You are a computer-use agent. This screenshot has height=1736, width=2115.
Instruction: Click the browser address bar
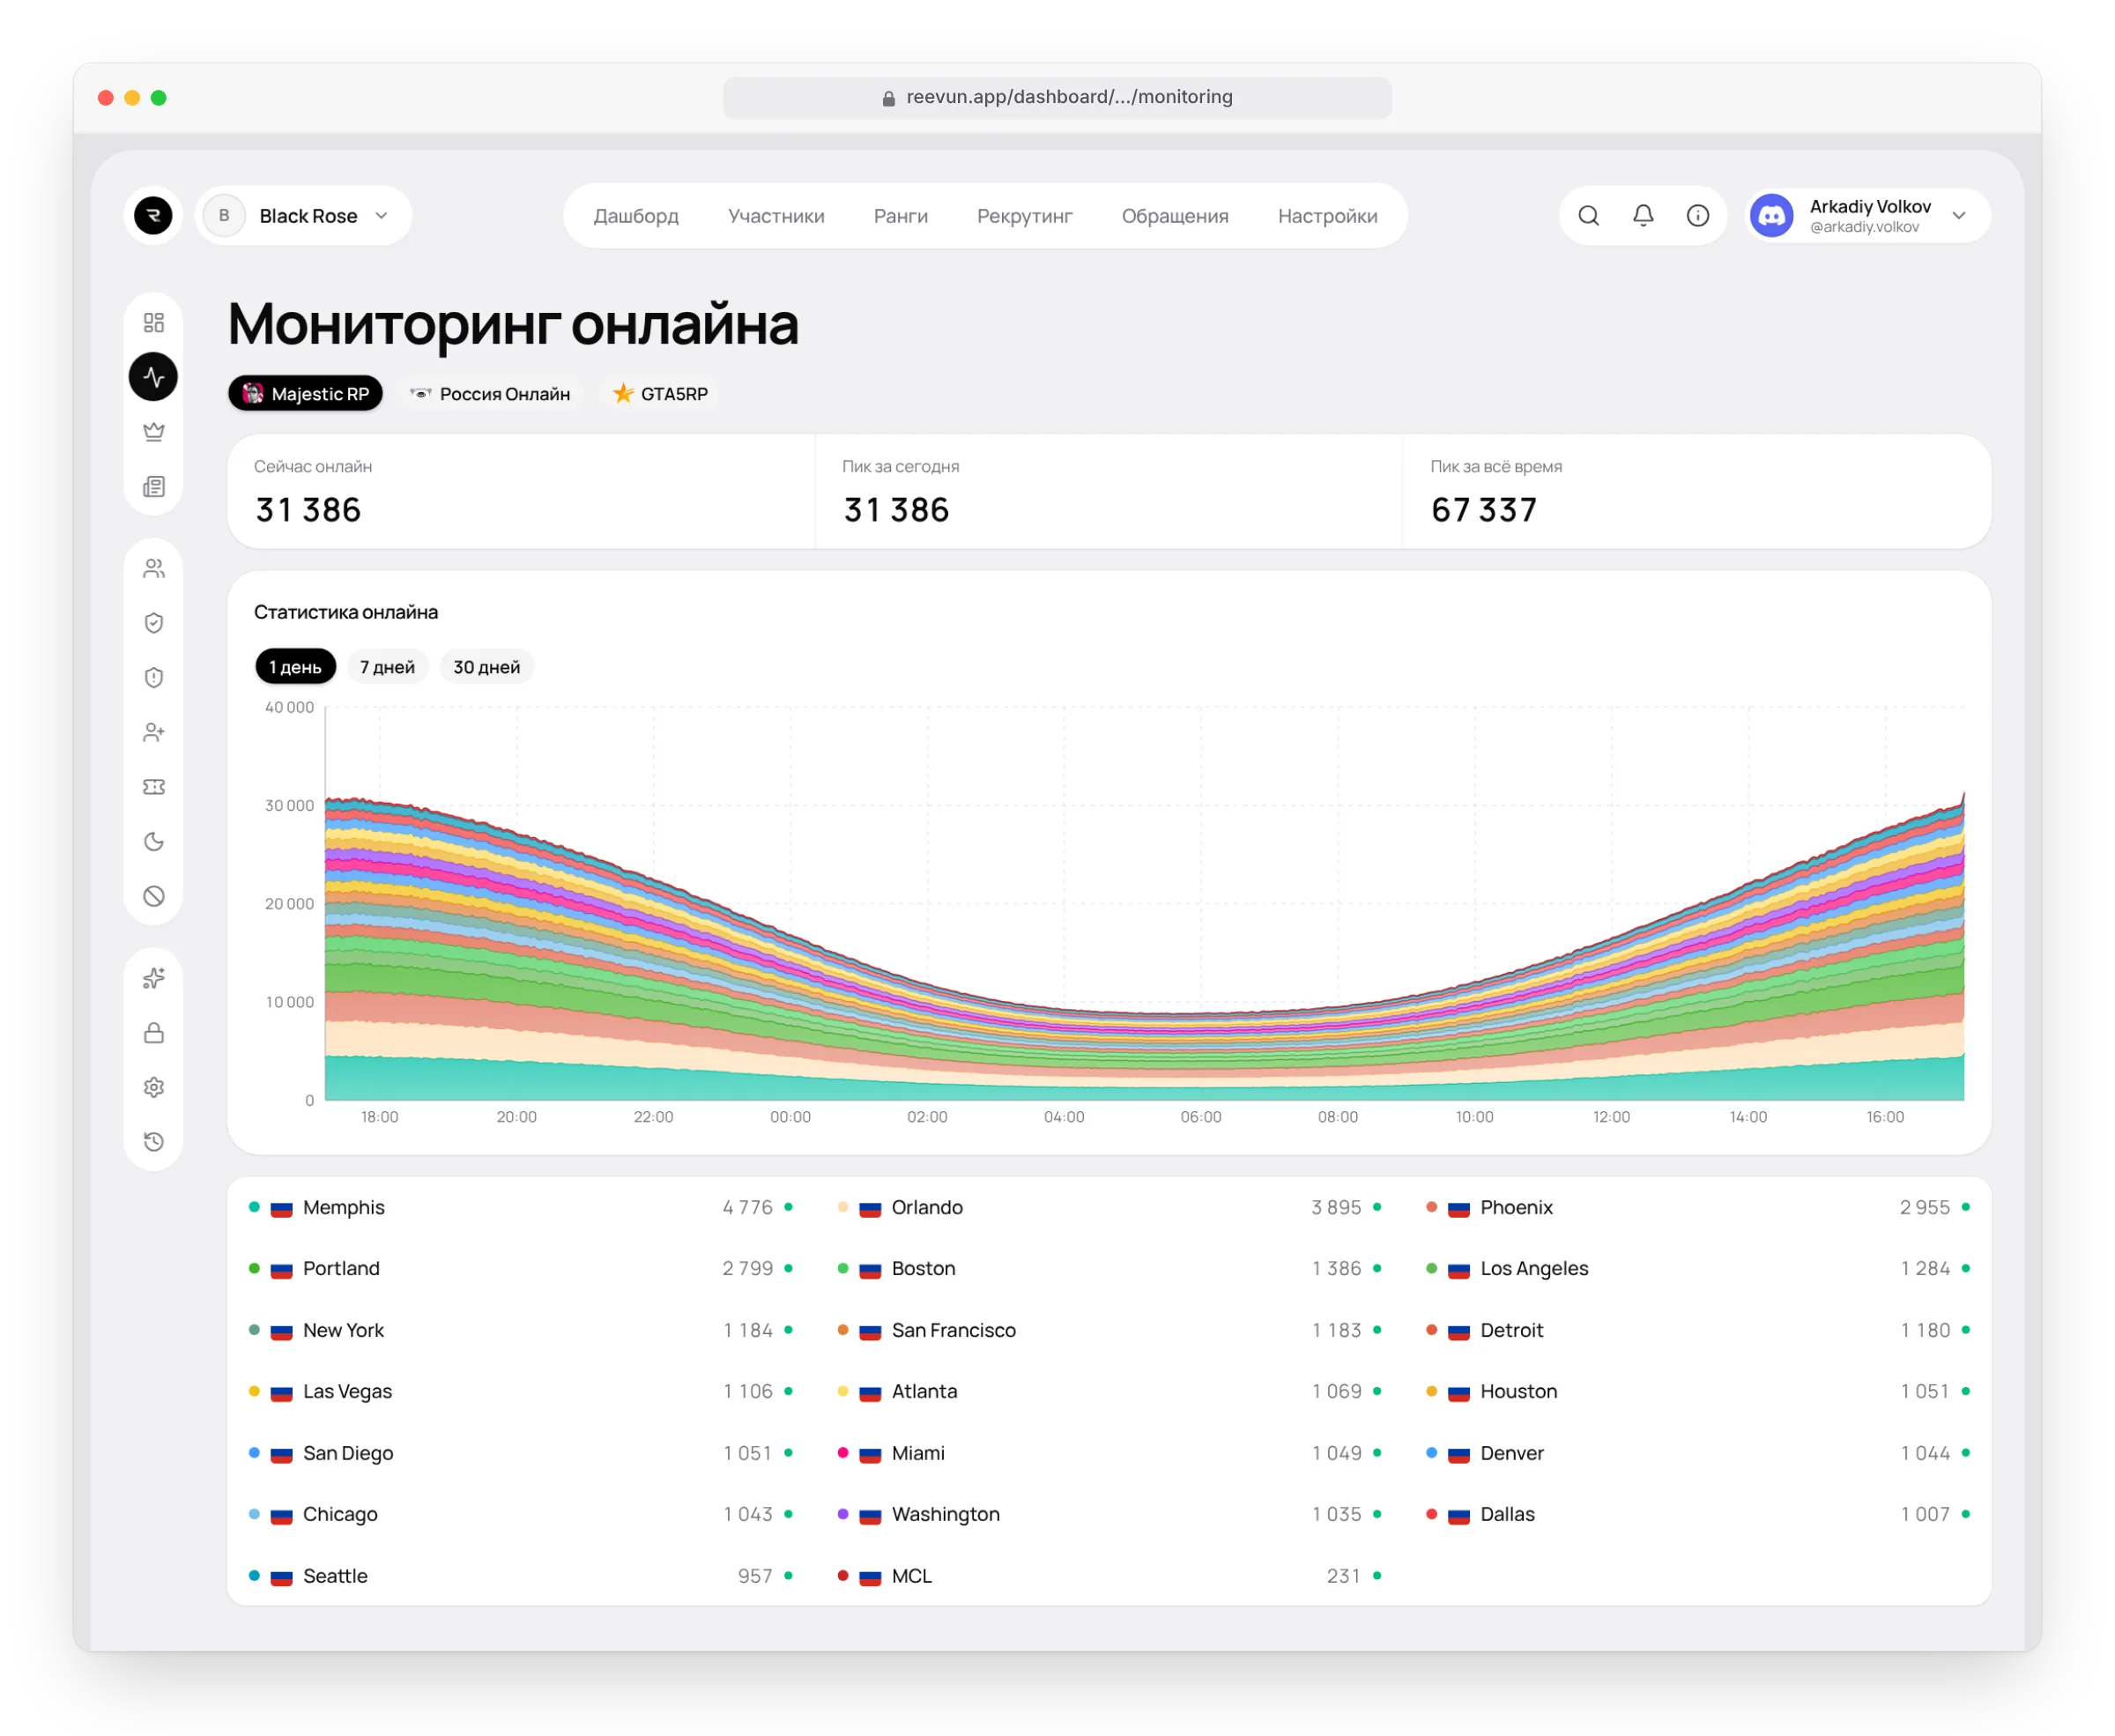(1057, 97)
